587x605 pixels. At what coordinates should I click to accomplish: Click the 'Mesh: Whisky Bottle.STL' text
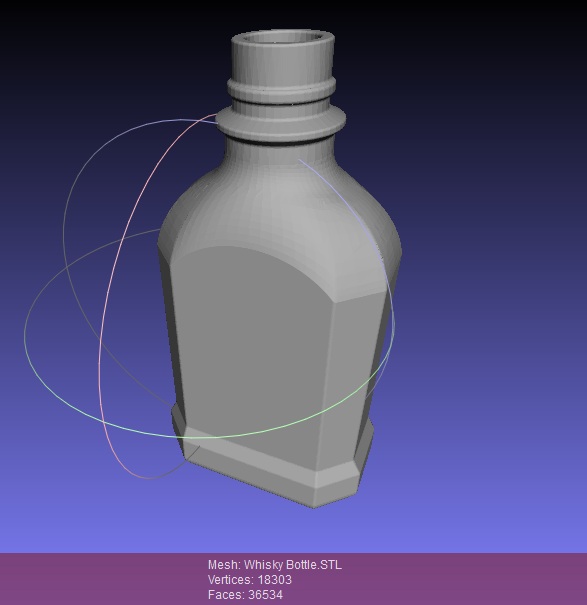pos(274,565)
